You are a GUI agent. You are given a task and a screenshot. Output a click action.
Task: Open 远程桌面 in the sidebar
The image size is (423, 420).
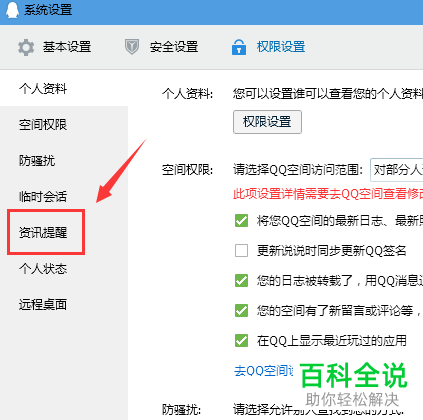pos(43,304)
